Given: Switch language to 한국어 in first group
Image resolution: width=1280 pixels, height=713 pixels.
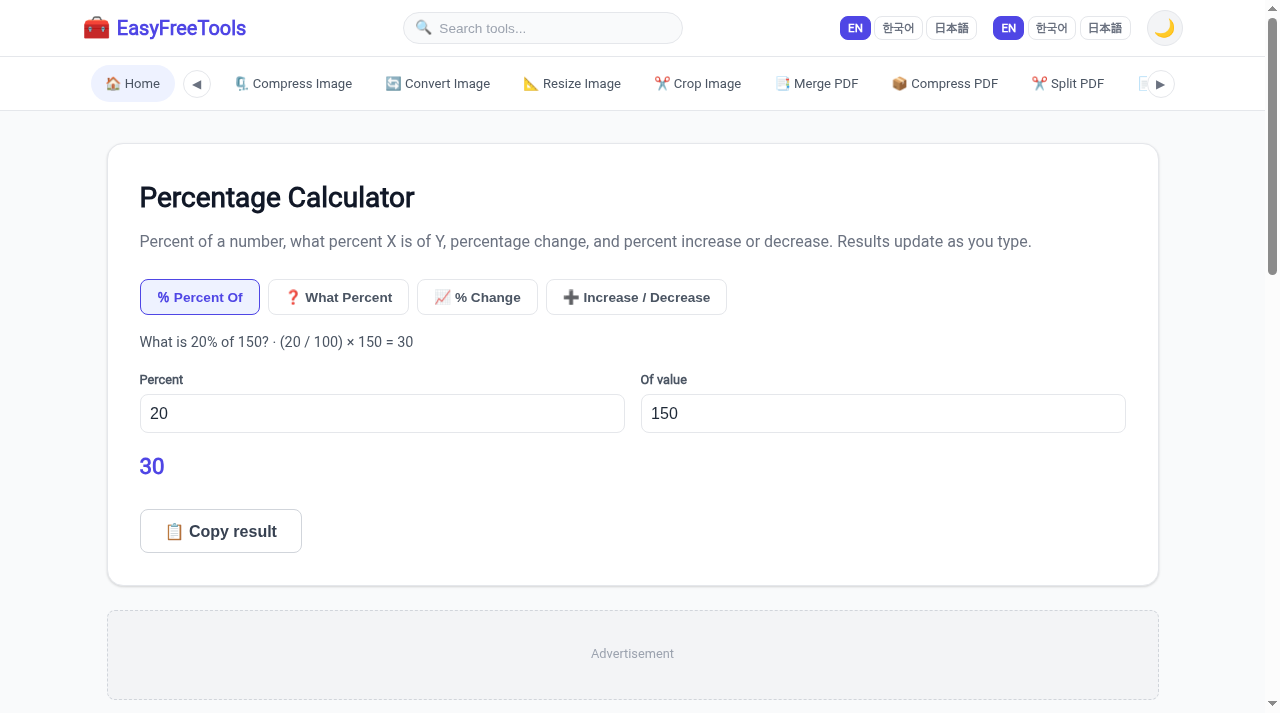Looking at the screenshot, I should pyautogui.click(x=898, y=28).
